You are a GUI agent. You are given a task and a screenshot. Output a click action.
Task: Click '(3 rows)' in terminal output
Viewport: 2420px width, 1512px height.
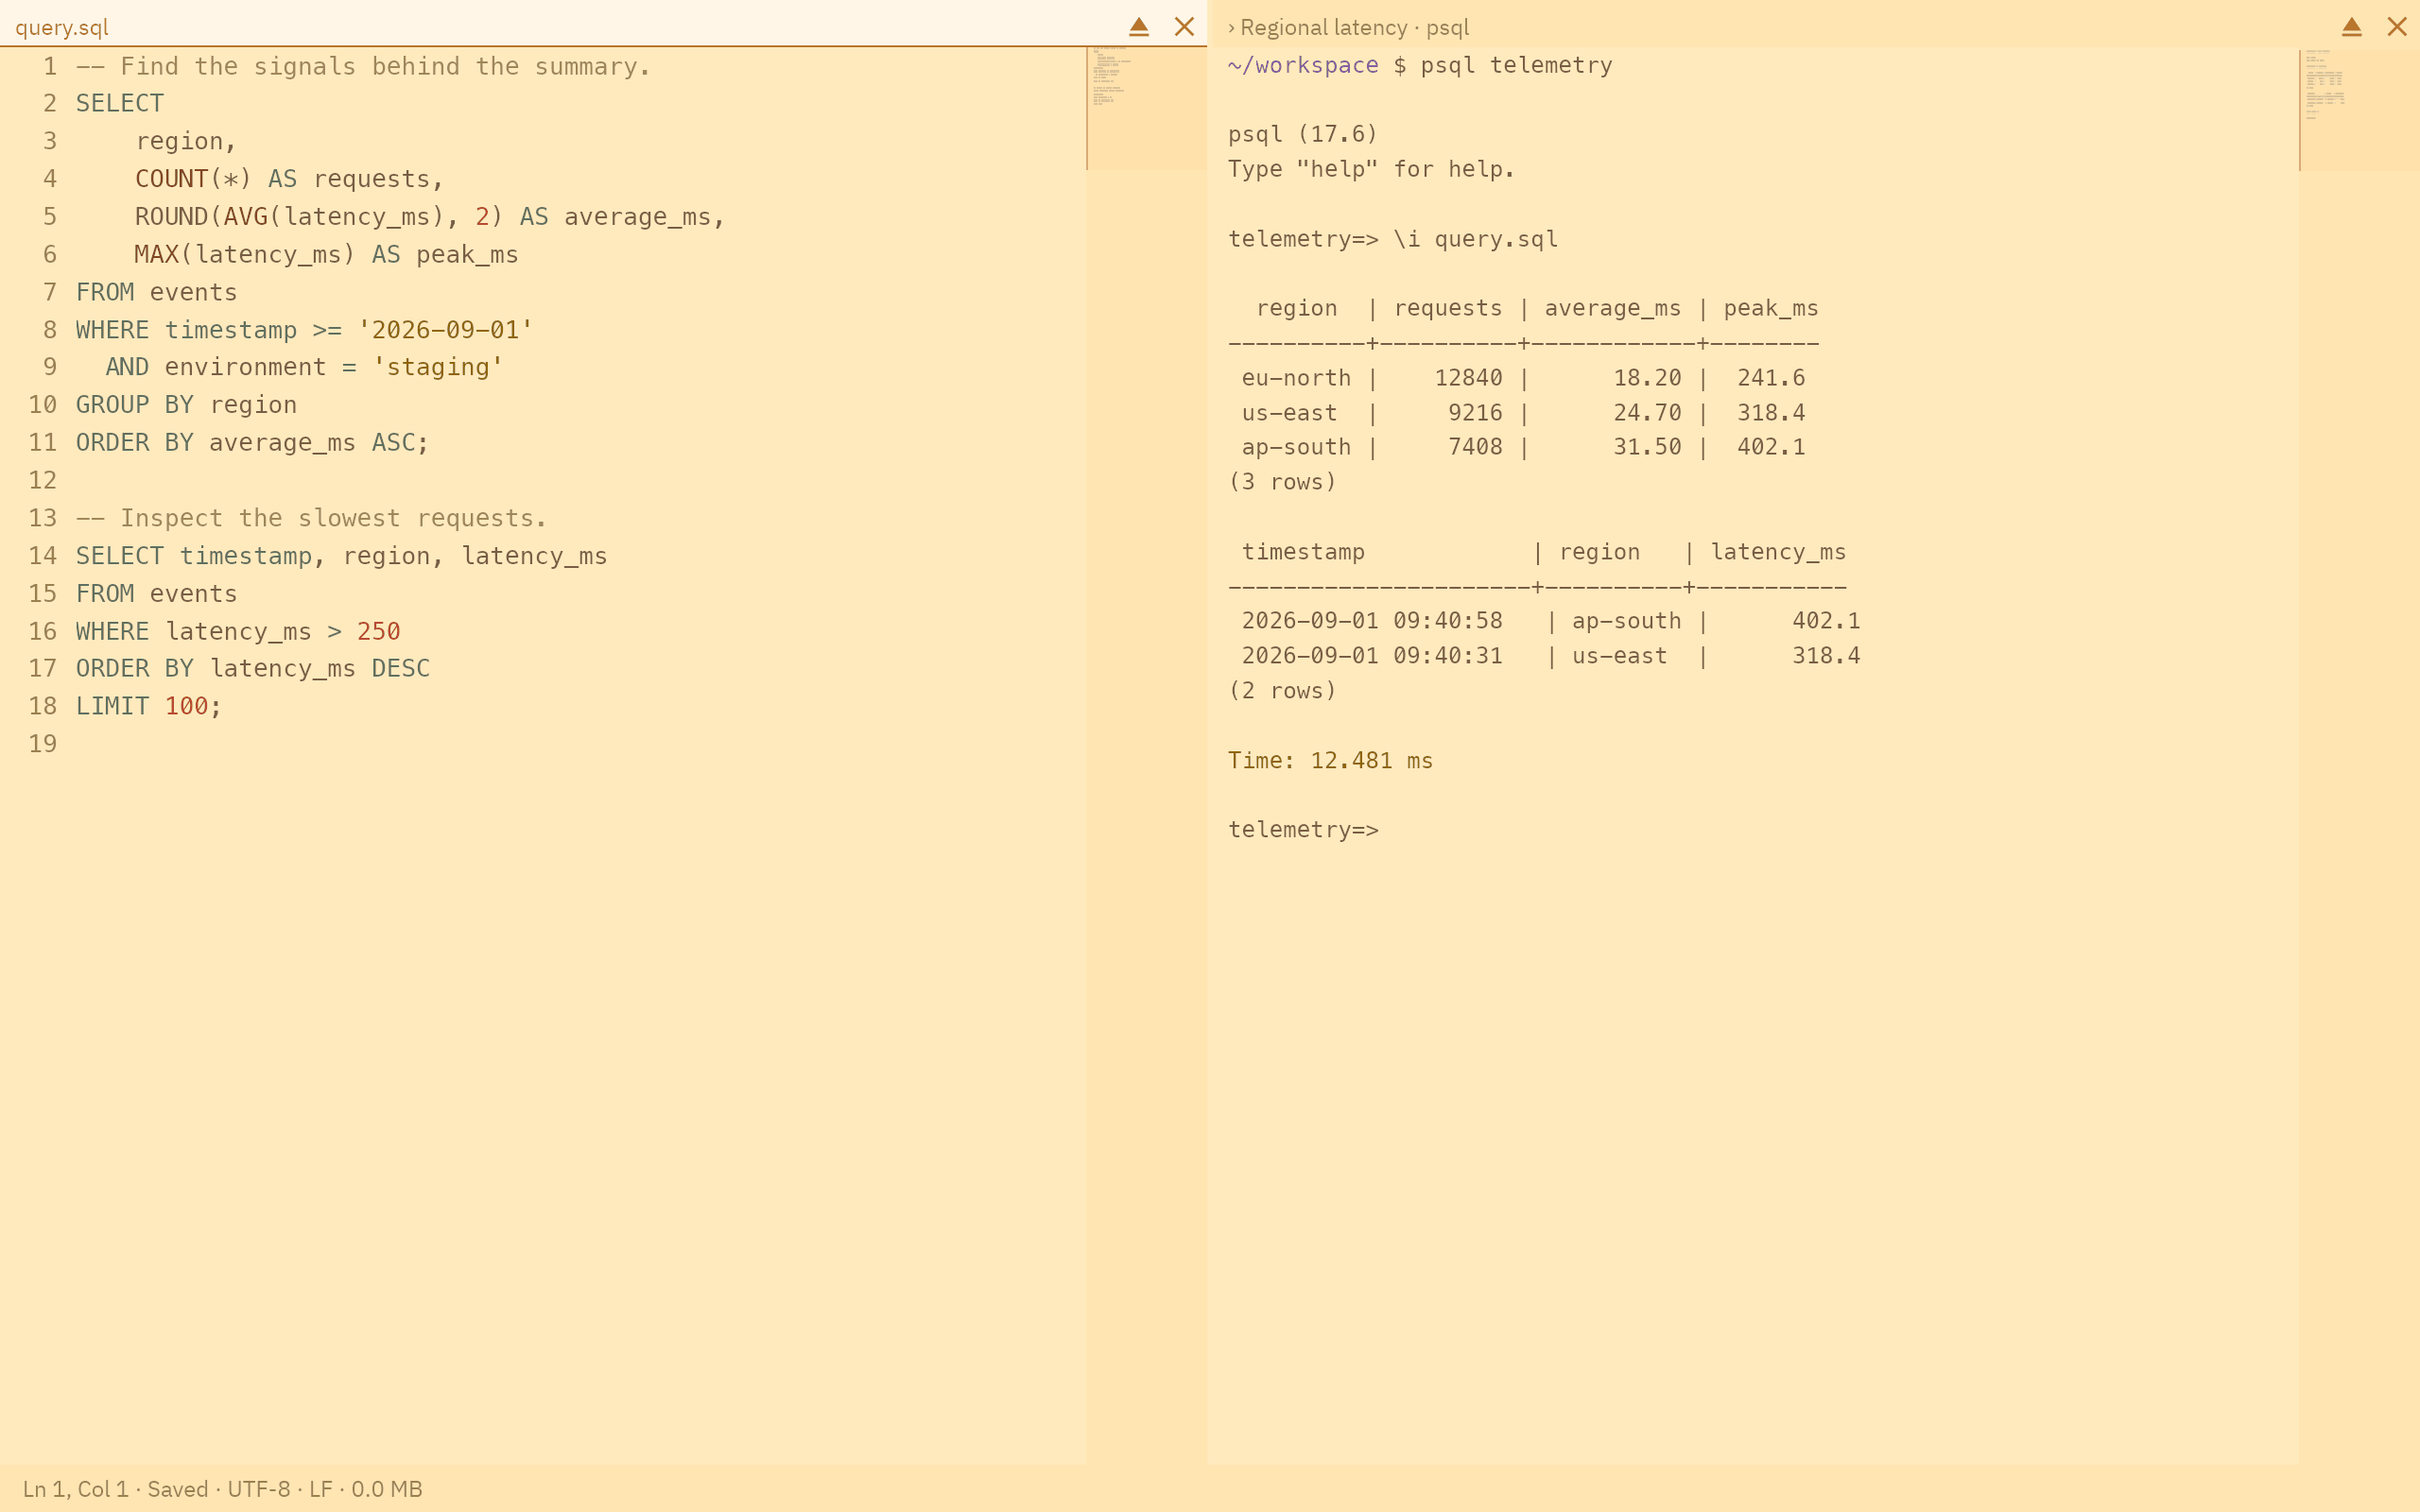coord(1282,482)
